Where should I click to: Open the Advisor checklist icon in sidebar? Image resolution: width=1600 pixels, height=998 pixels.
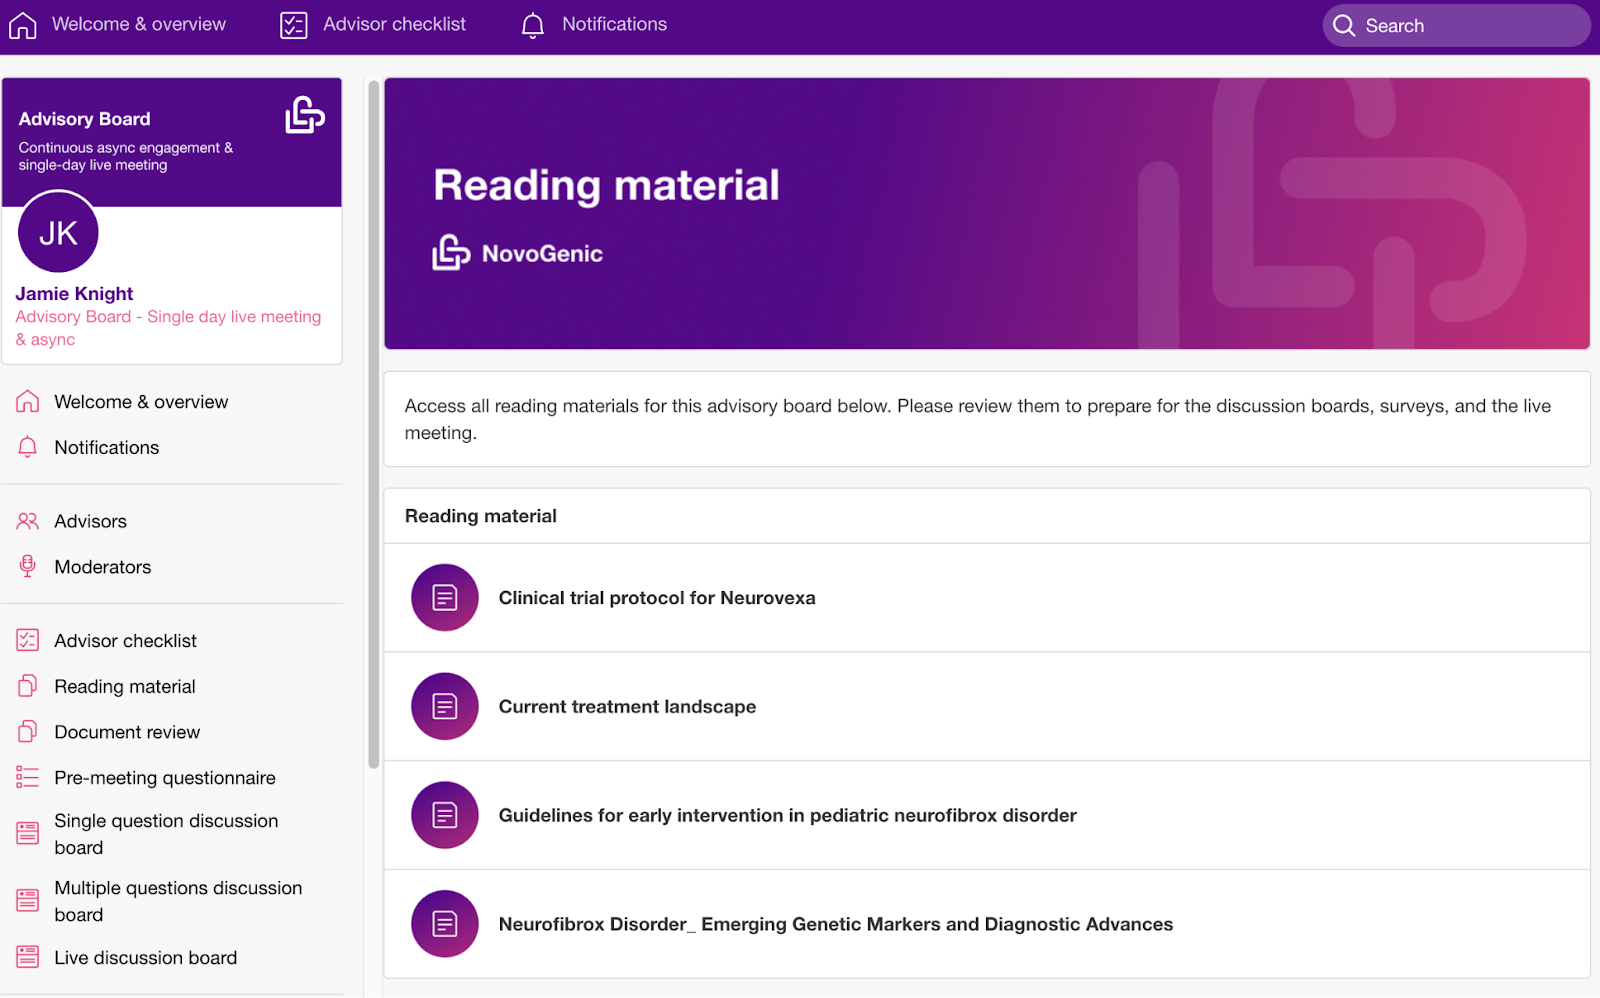[x=28, y=640]
